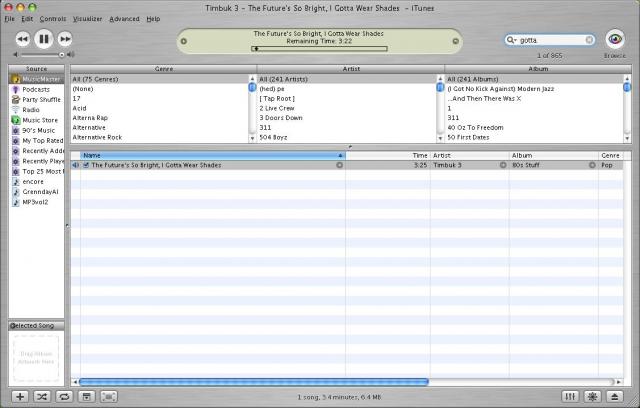Click the previous track rewind button
Viewport: 640px width, 408px height.
pyautogui.click(x=22, y=39)
